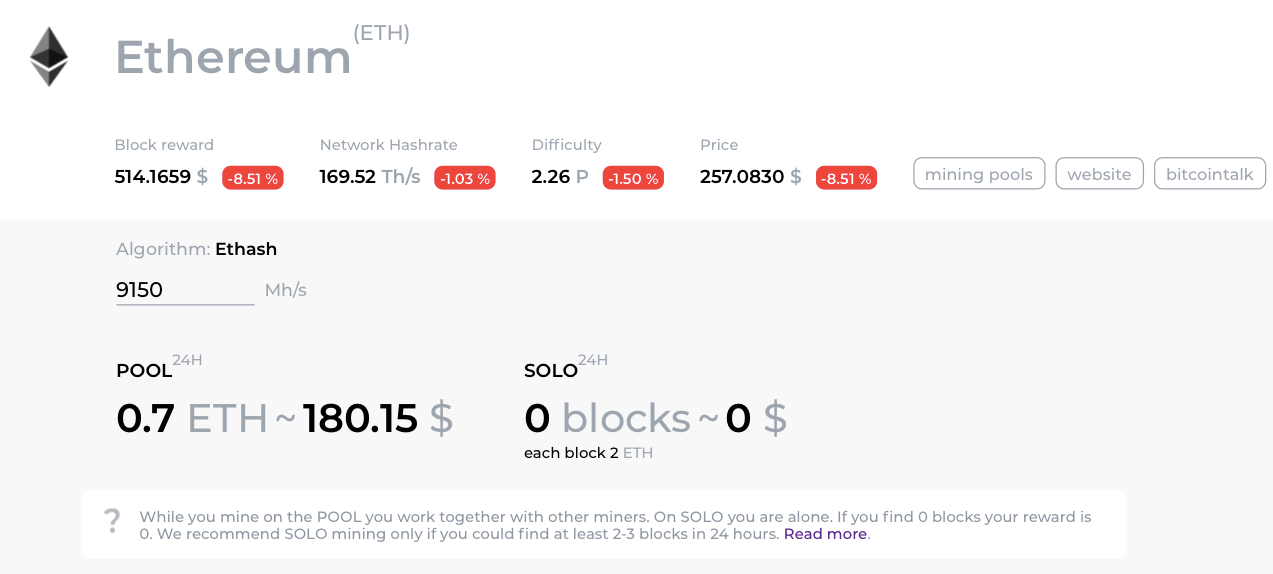
Task: Click the price -8.51% change badge
Action: pos(847,178)
